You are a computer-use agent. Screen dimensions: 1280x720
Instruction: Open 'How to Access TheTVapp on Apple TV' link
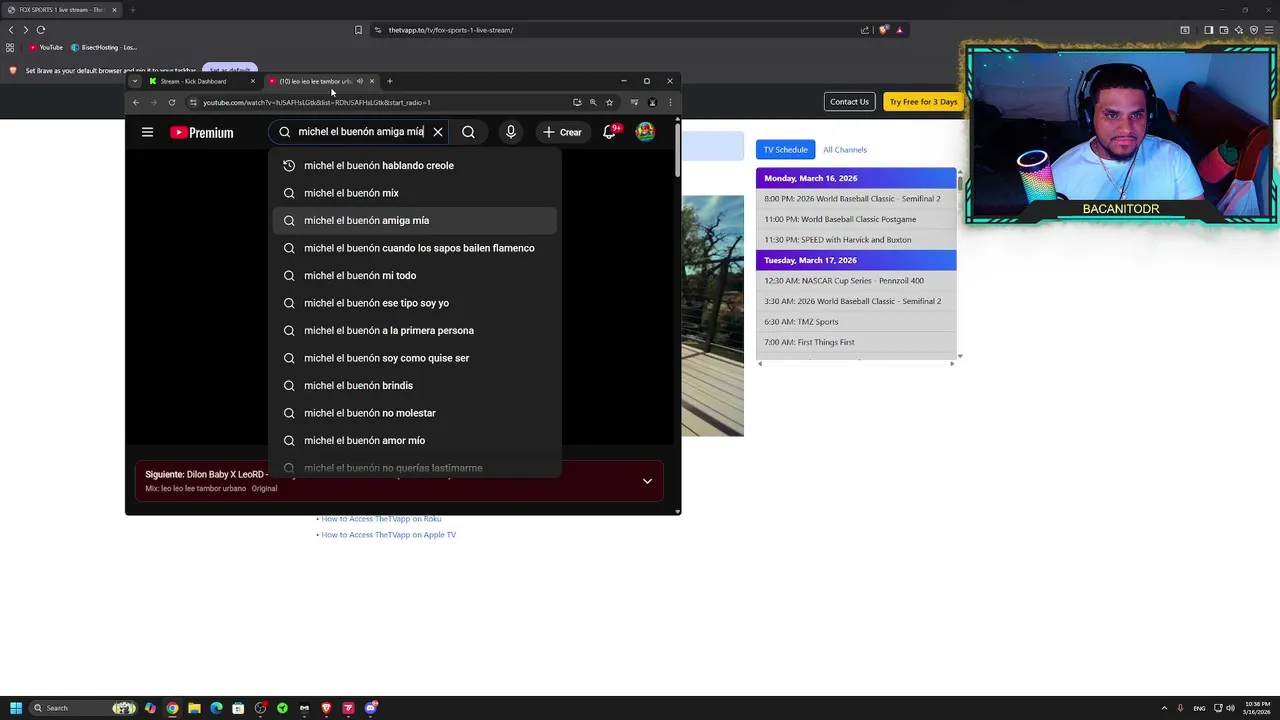[x=388, y=535]
